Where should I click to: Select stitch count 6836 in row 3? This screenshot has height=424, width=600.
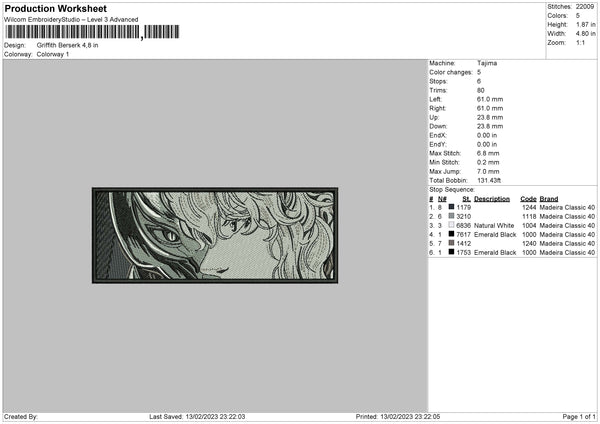click(463, 225)
